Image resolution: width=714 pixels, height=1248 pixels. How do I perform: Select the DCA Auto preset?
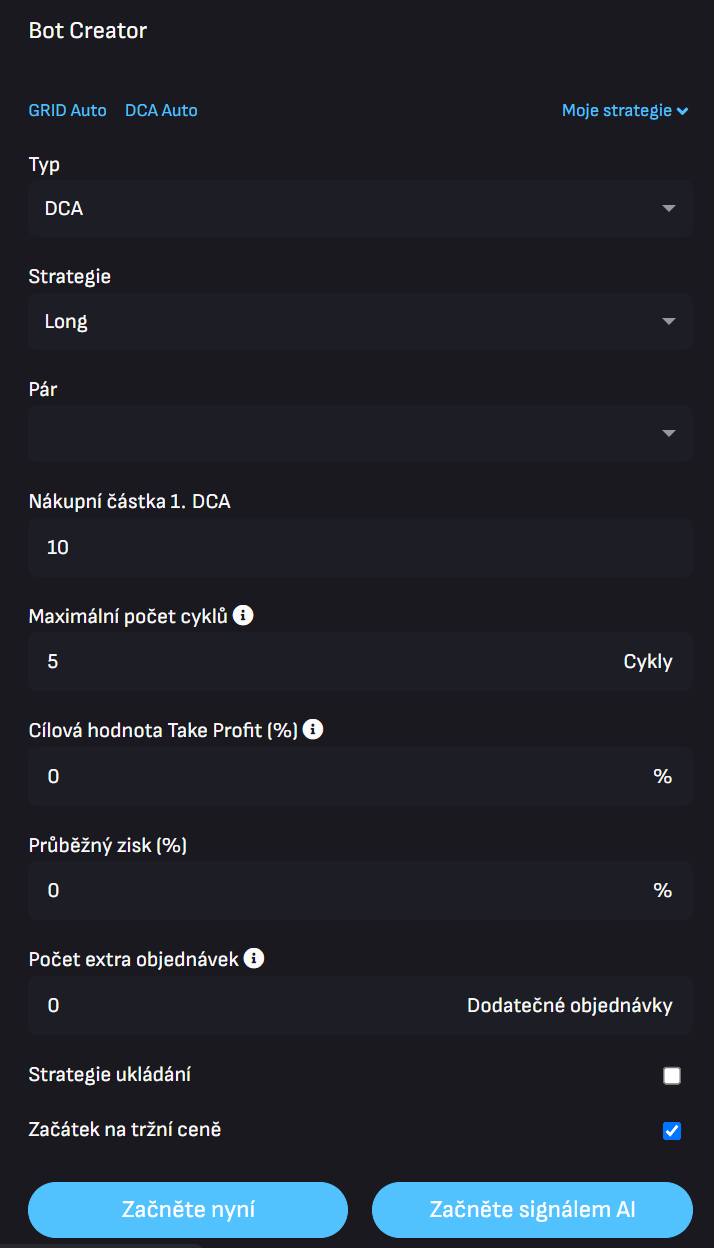coord(161,111)
